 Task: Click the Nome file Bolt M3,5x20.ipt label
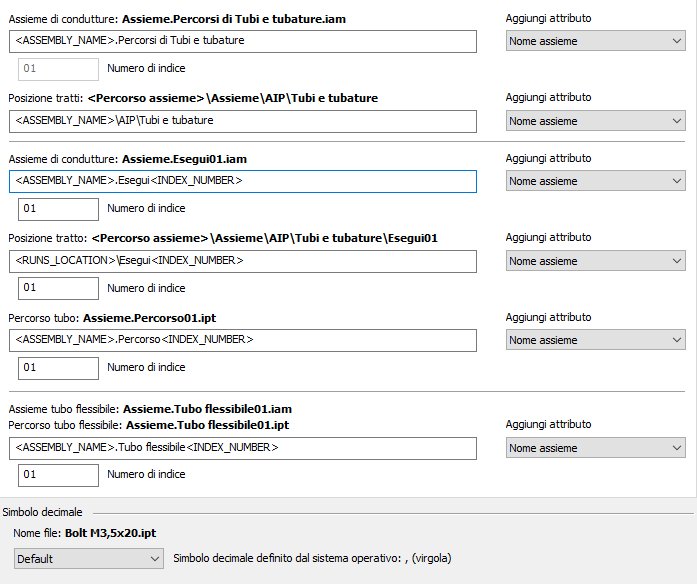coord(85,533)
